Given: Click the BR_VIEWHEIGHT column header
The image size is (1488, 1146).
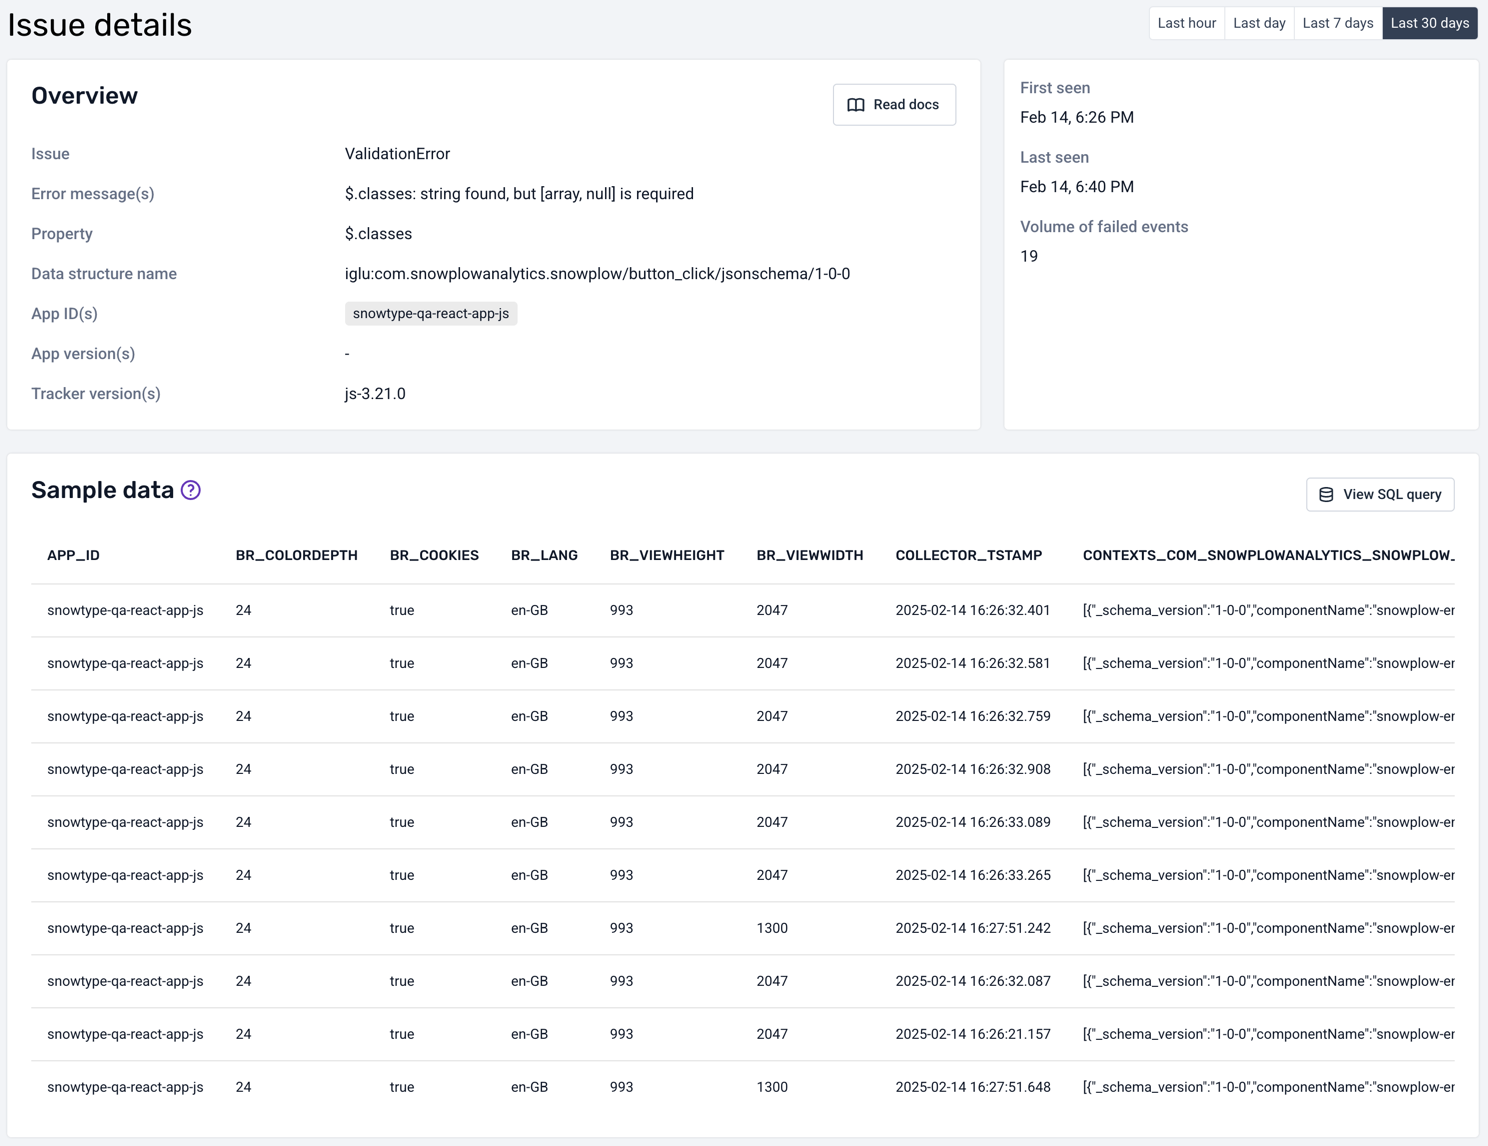Looking at the screenshot, I should (x=667, y=555).
